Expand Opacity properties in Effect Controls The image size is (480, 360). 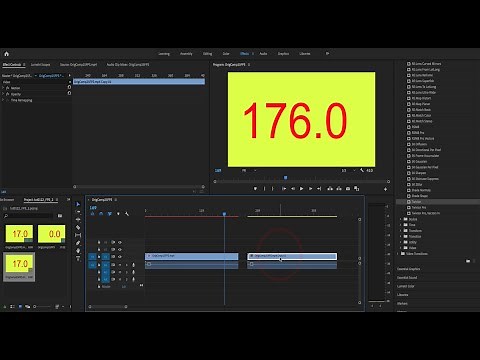pos(3,94)
